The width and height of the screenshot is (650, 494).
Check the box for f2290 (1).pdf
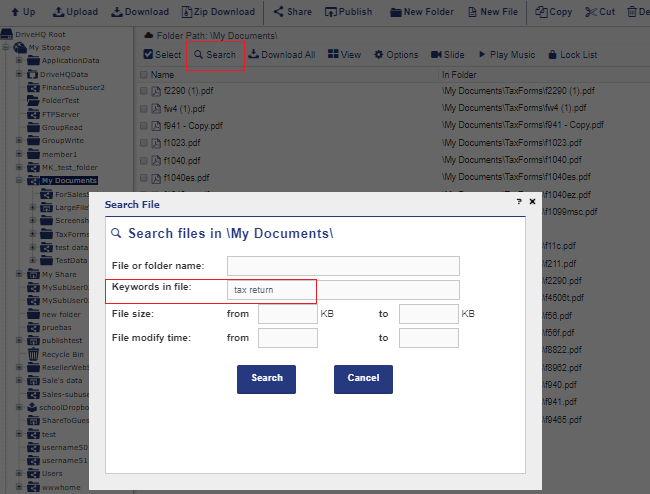tap(144, 91)
